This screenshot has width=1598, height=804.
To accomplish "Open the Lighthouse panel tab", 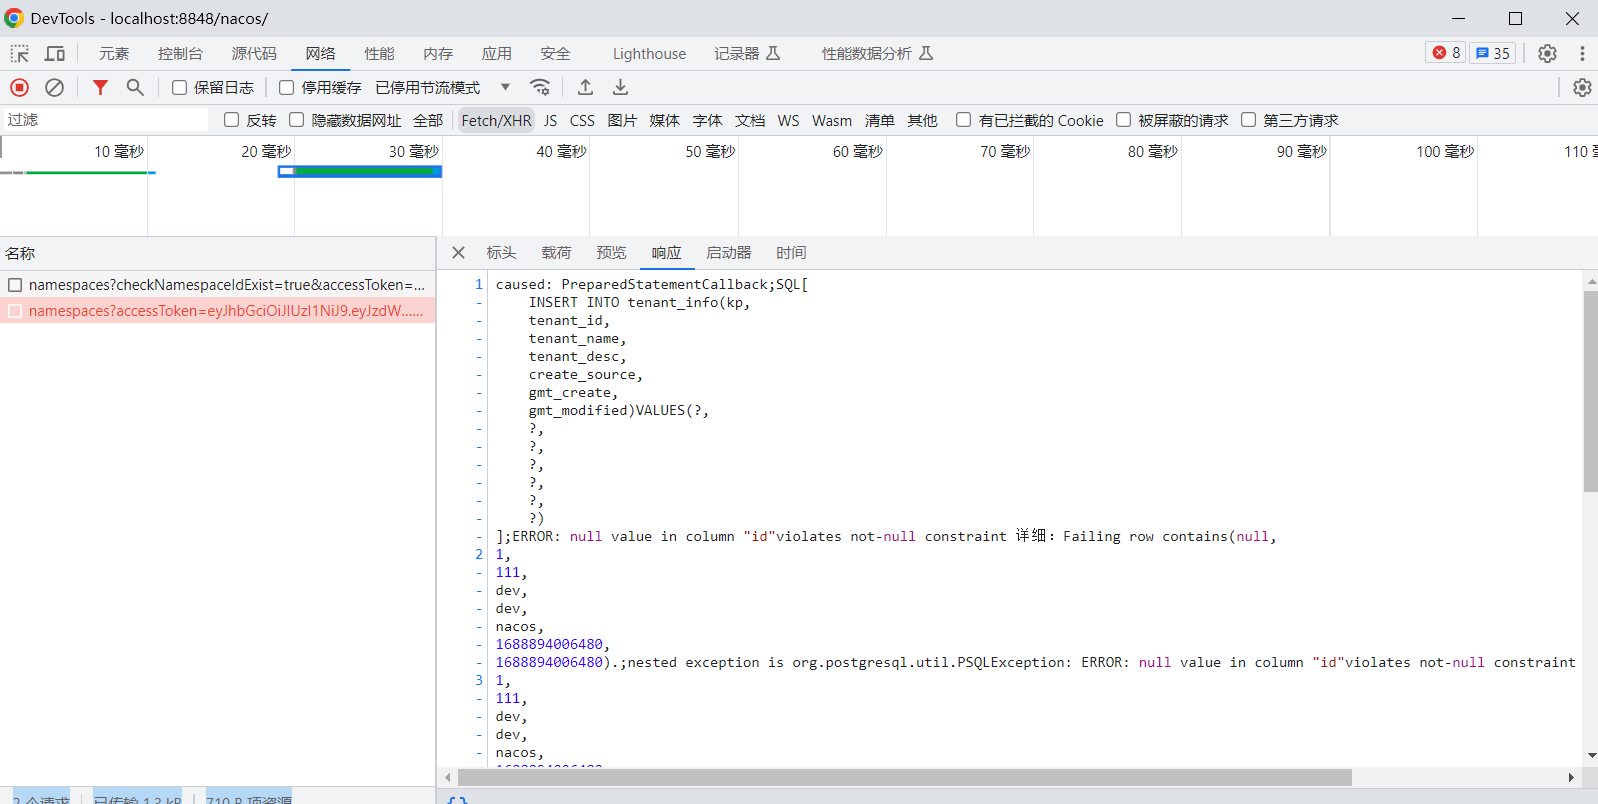I will 649,54.
